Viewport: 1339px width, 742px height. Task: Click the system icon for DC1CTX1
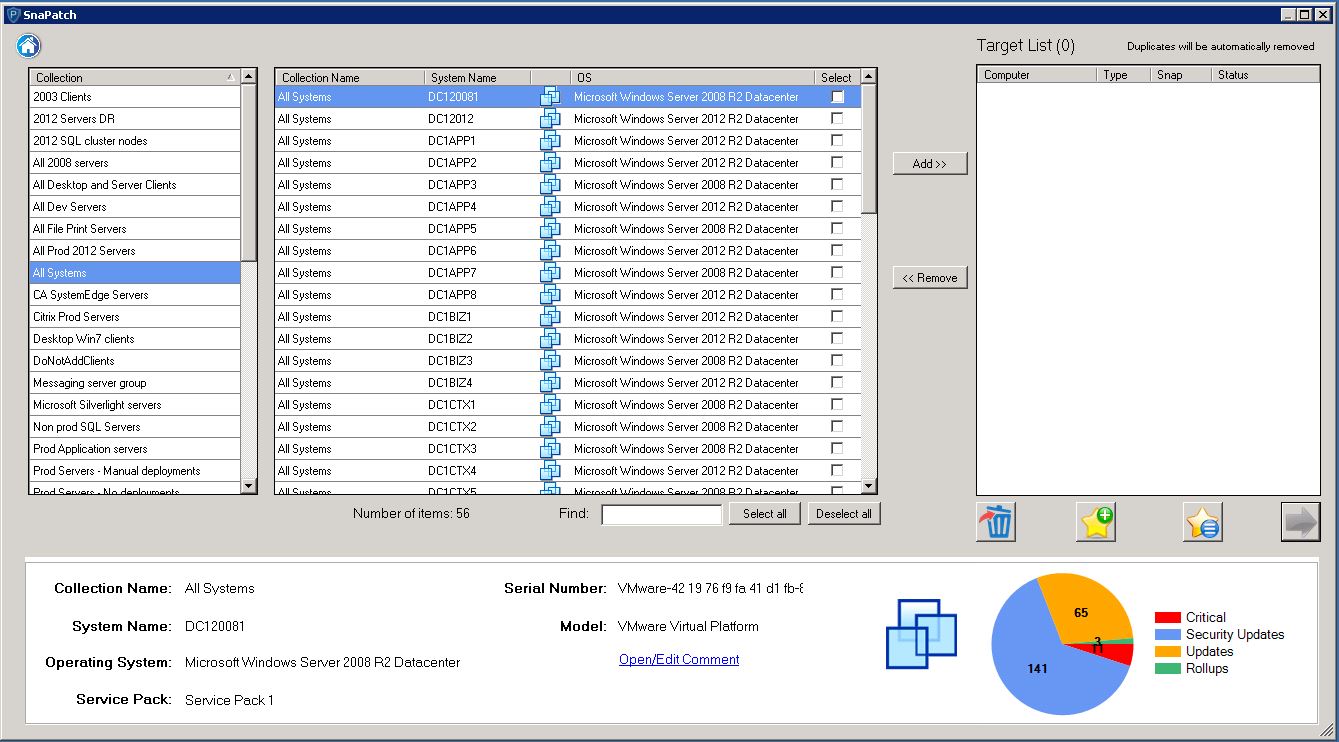click(x=550, y=405)
